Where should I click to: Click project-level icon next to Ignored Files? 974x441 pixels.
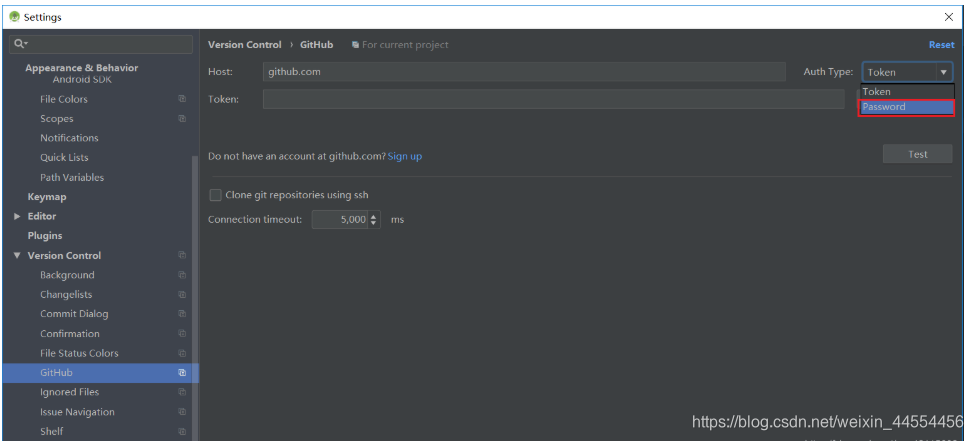182,392
